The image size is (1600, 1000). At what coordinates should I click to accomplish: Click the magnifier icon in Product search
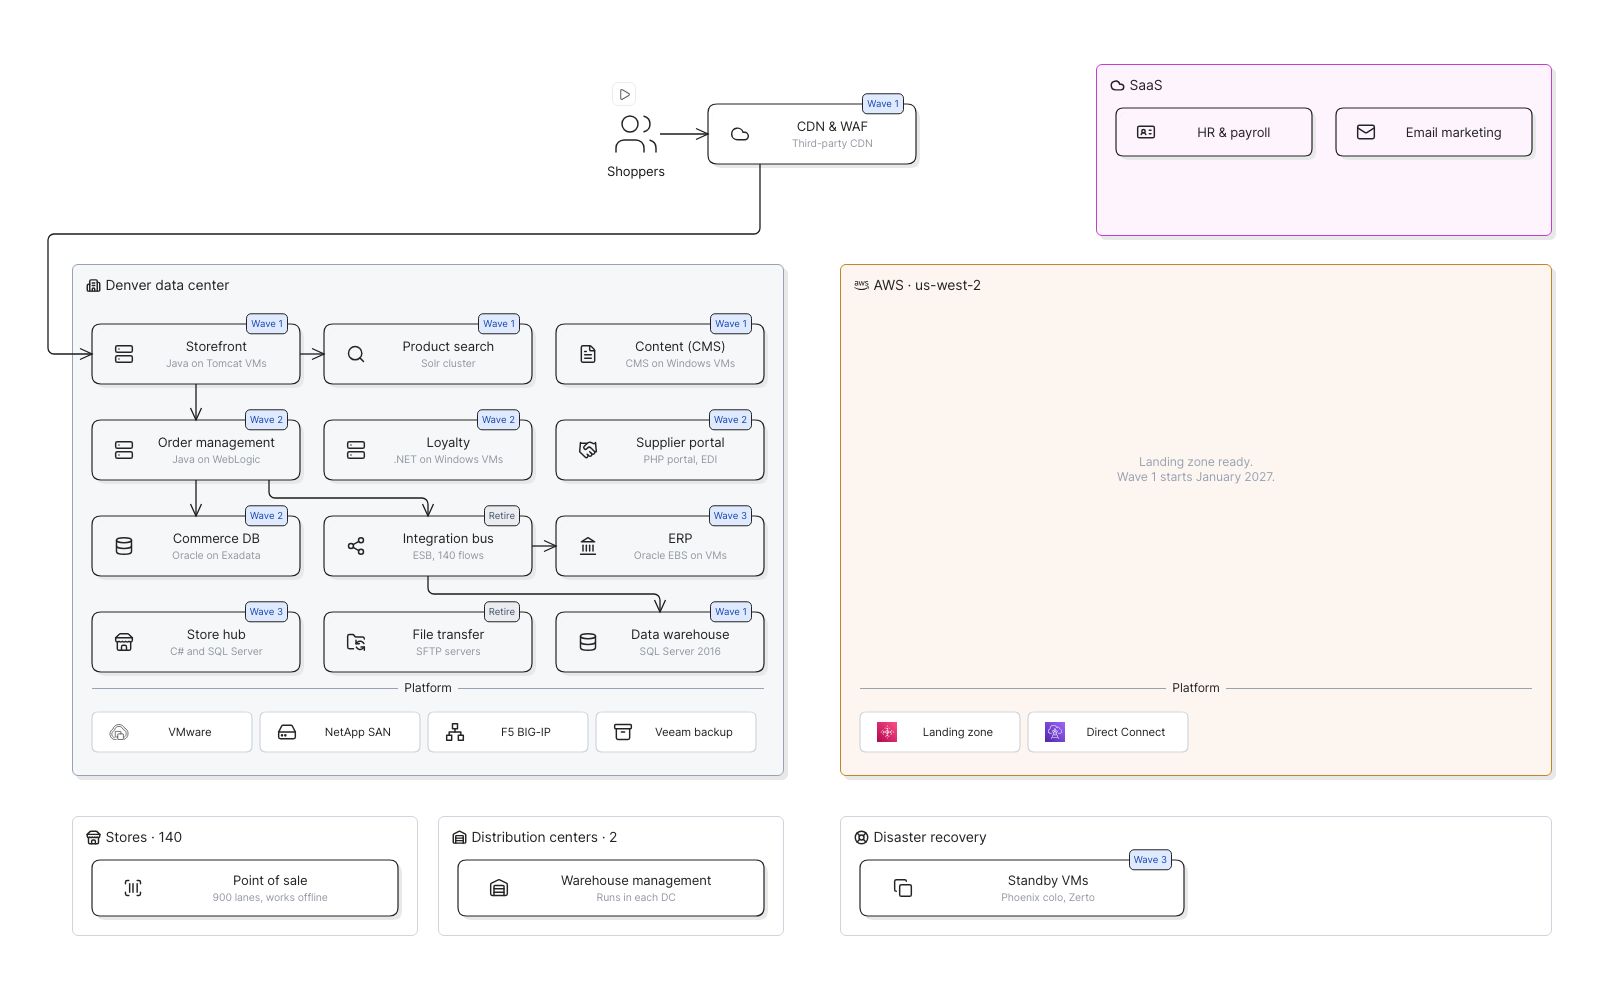356,354
